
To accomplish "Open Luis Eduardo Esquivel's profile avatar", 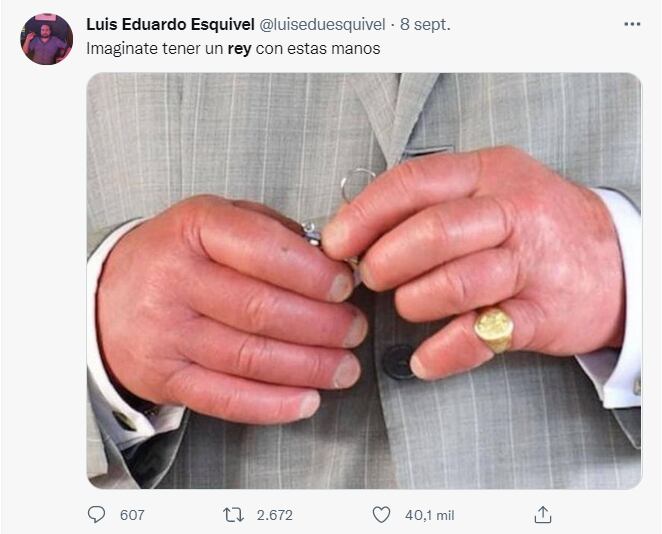I will [x=46, y=39].
